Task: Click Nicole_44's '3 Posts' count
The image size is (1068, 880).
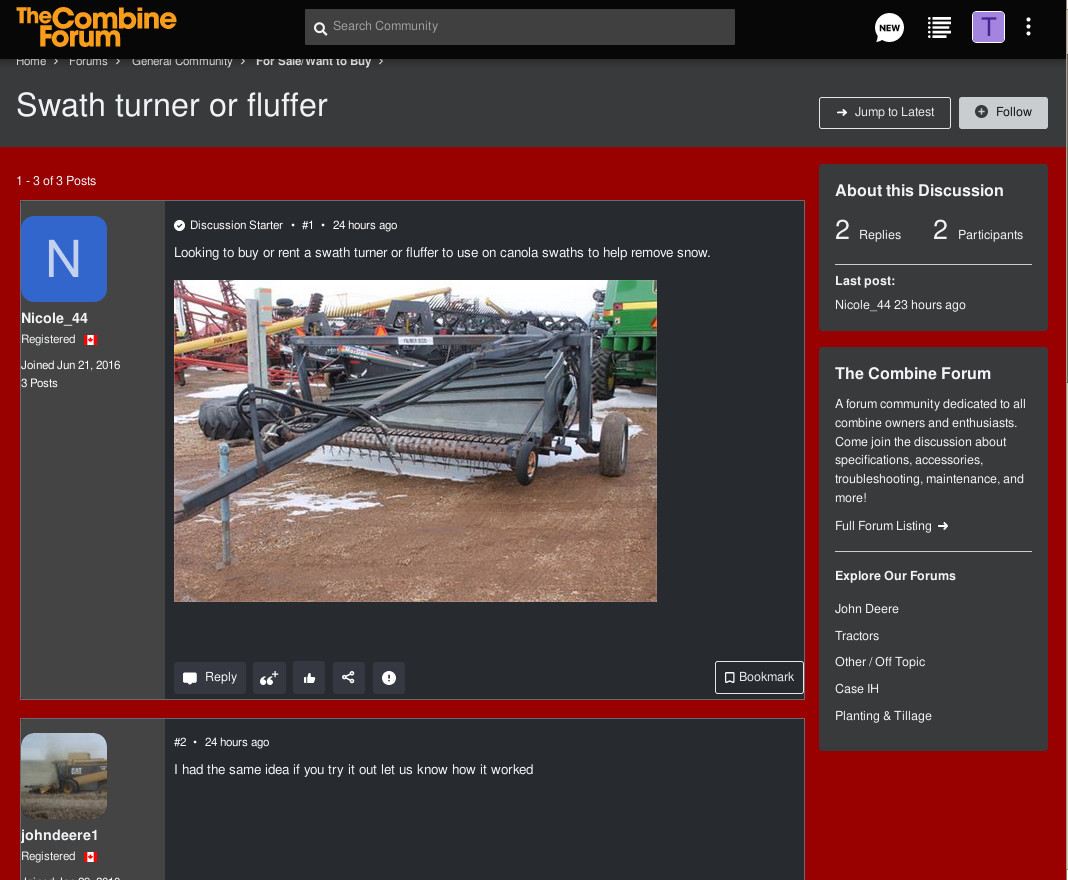Action: coord(39,383)
